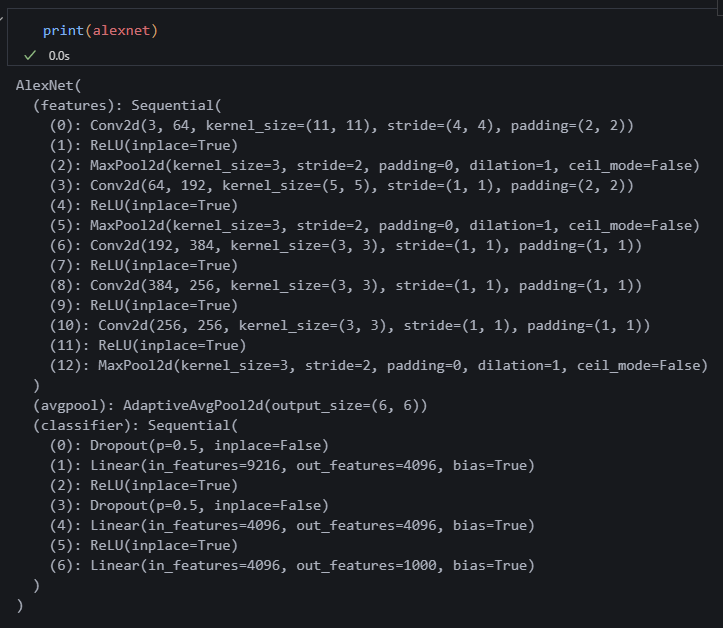Click (11): ReLU(inplace=True) line

pos(148,345)
